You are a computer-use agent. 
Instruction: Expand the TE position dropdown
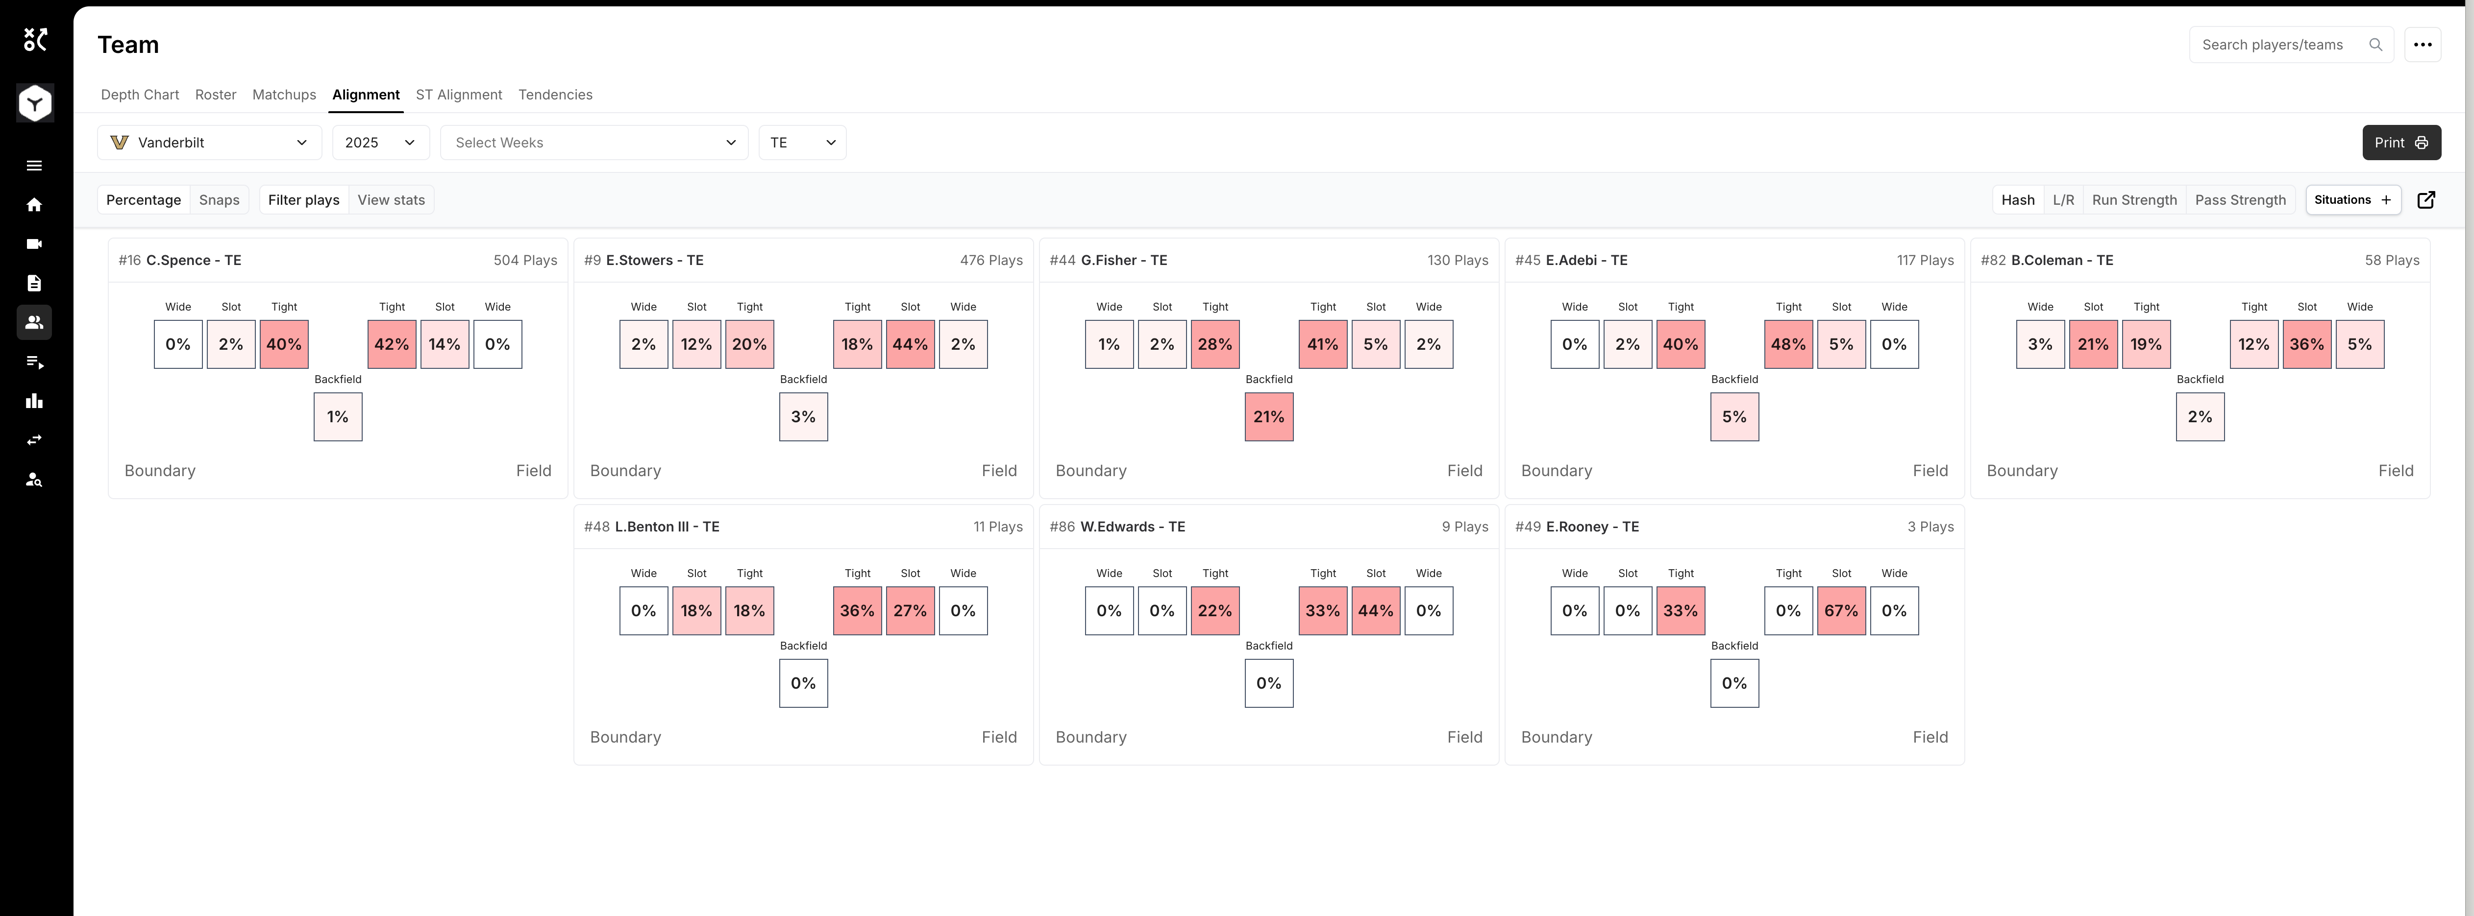pos(802,143)
